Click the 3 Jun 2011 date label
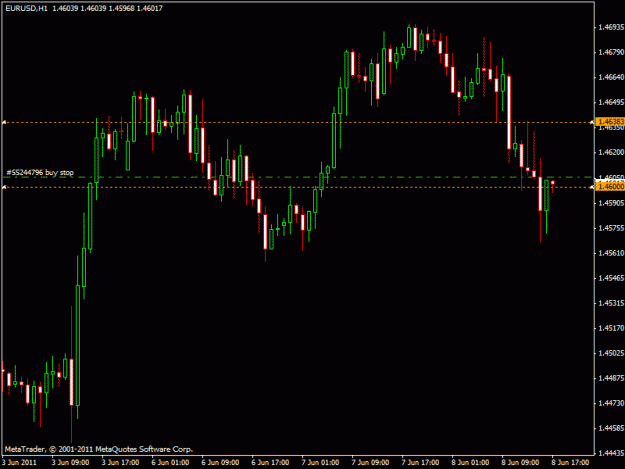 click(19, 463)
